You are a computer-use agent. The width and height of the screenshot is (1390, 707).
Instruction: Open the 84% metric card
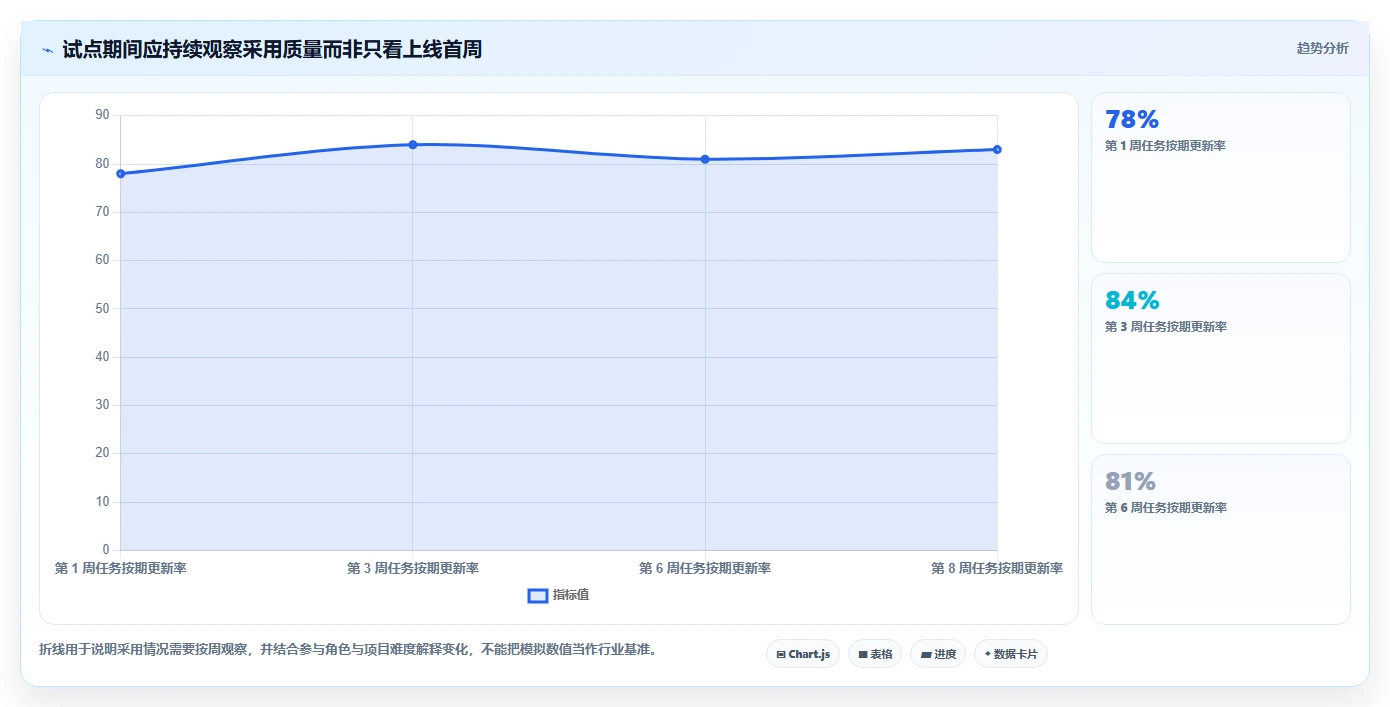(1221, 358)
